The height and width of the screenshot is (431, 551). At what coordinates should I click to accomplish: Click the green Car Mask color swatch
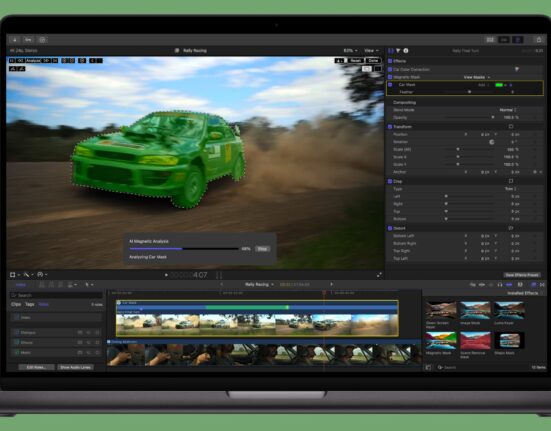(499, 85)
